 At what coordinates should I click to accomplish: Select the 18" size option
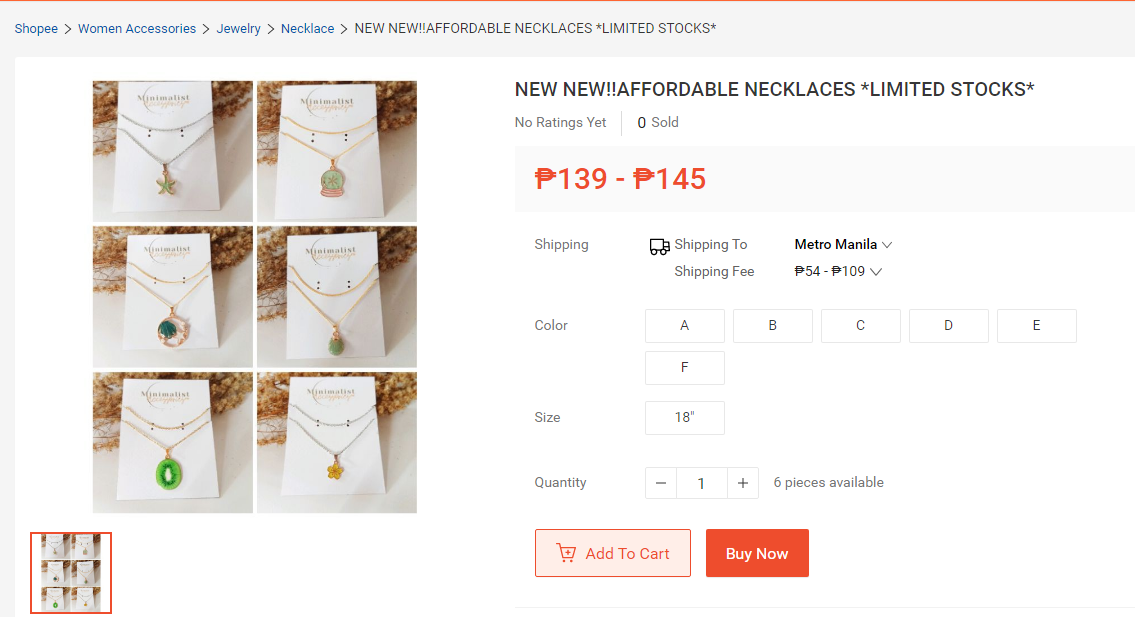tap(685, 418)
